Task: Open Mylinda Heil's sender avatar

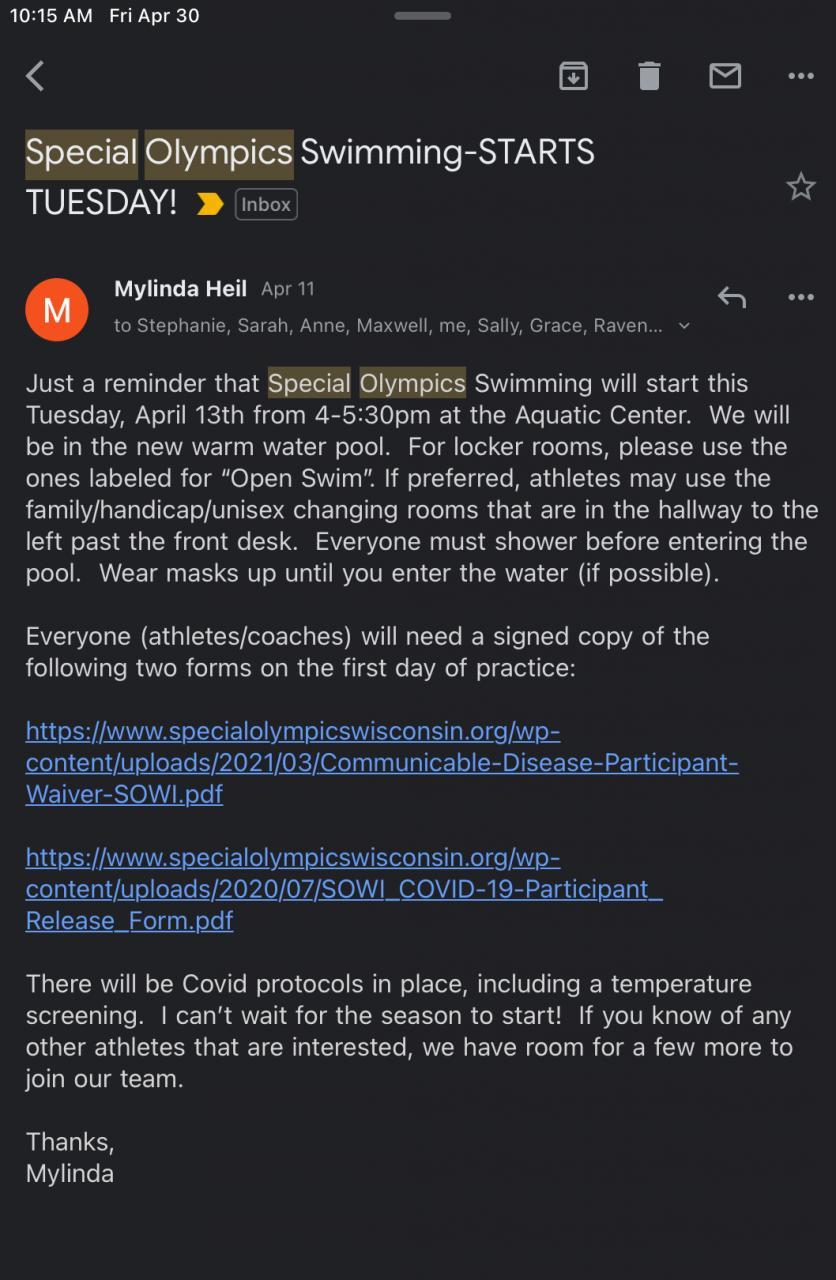Action: (57, 310)
